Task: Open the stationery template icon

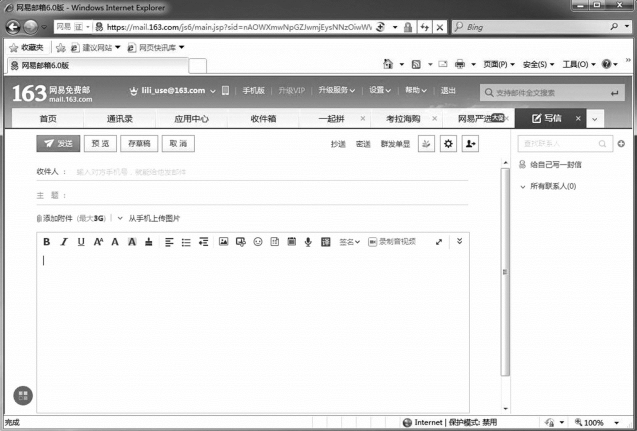Action: point(275,242)
